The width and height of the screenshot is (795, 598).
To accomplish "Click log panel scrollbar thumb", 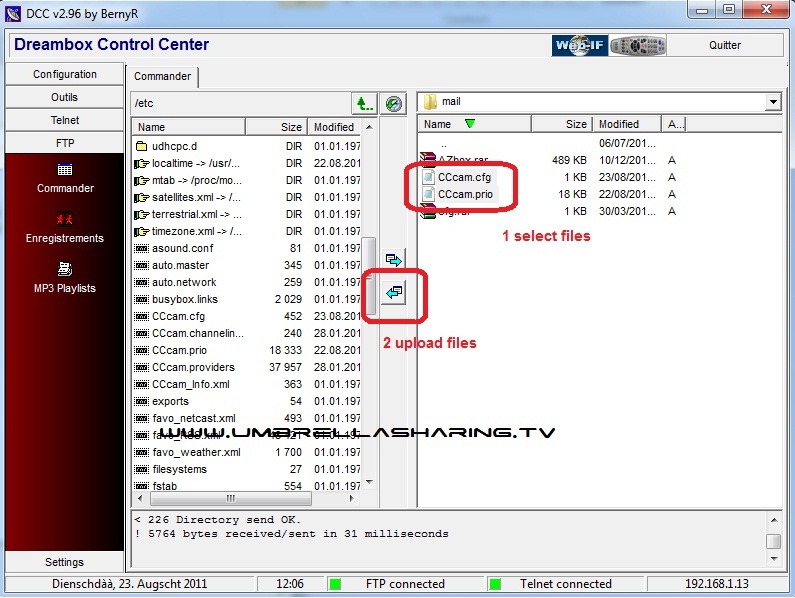I will pos(774,541).
